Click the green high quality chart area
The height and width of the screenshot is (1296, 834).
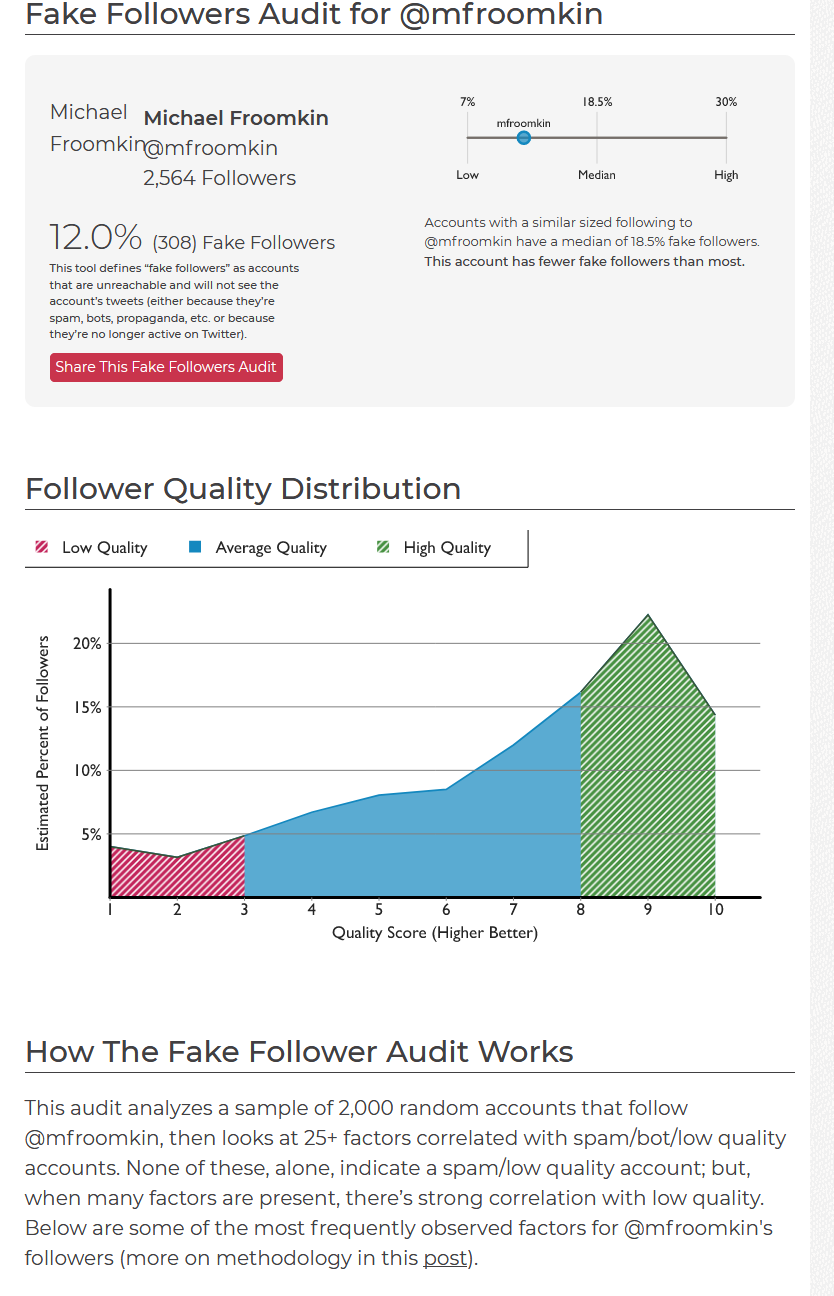648,790
